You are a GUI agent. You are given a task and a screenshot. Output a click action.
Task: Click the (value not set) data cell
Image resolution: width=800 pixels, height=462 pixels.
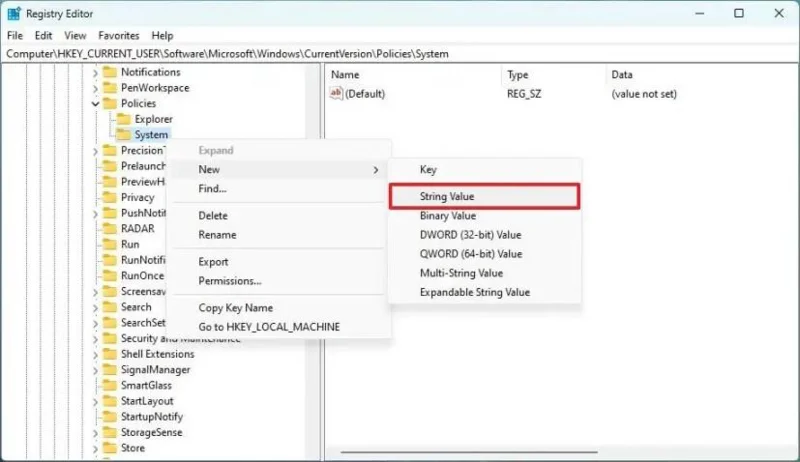click(644, 94)
